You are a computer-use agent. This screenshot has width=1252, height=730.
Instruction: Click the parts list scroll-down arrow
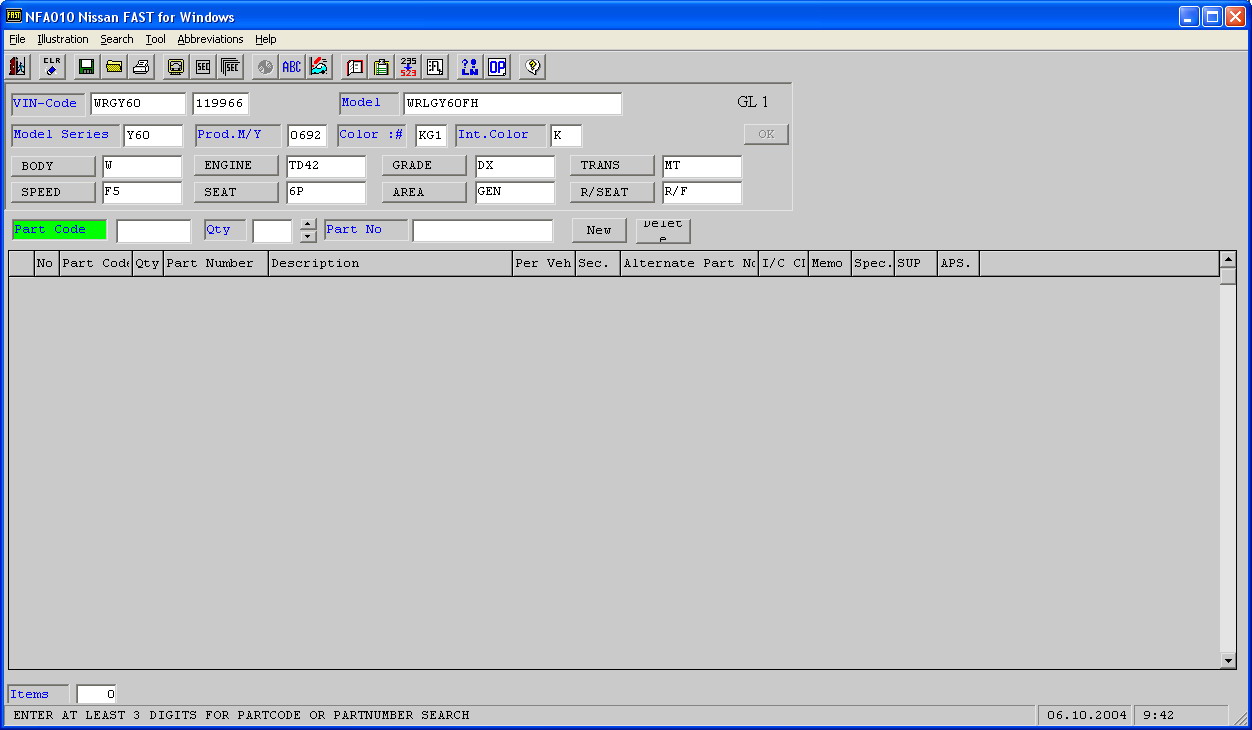tap(1228, 661)
